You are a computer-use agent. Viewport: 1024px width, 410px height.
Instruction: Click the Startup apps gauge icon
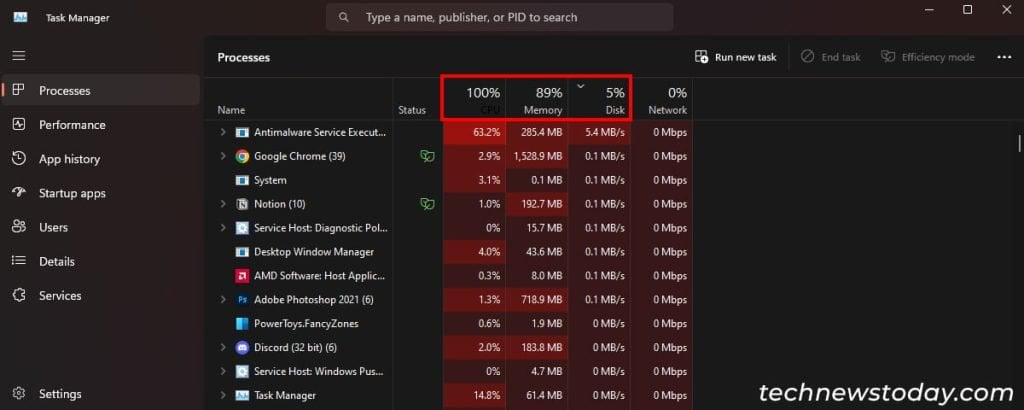[x=19, y=193]
